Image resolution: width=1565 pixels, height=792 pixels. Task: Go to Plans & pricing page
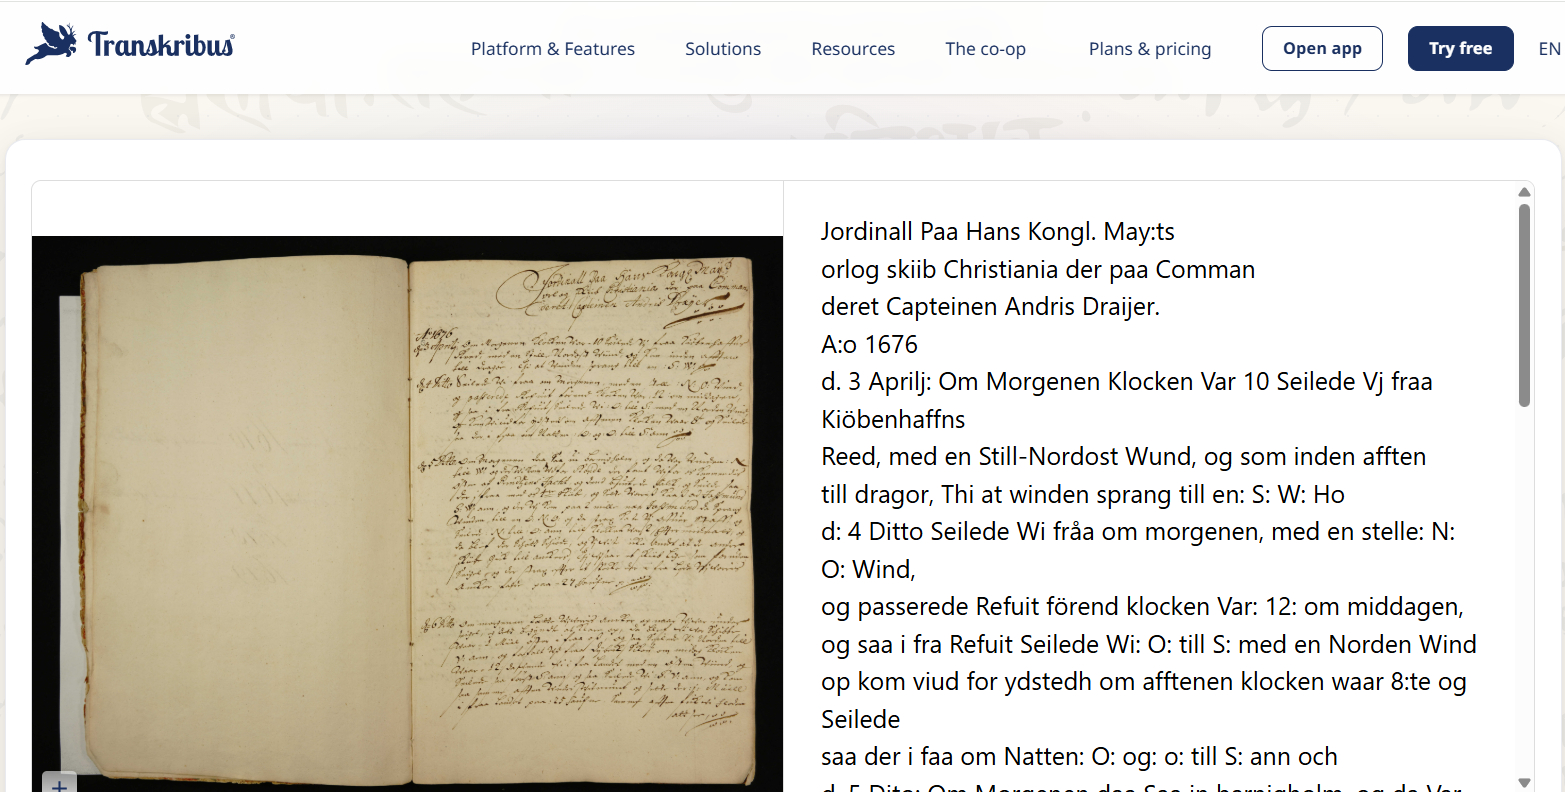[x=1149, y=49]
